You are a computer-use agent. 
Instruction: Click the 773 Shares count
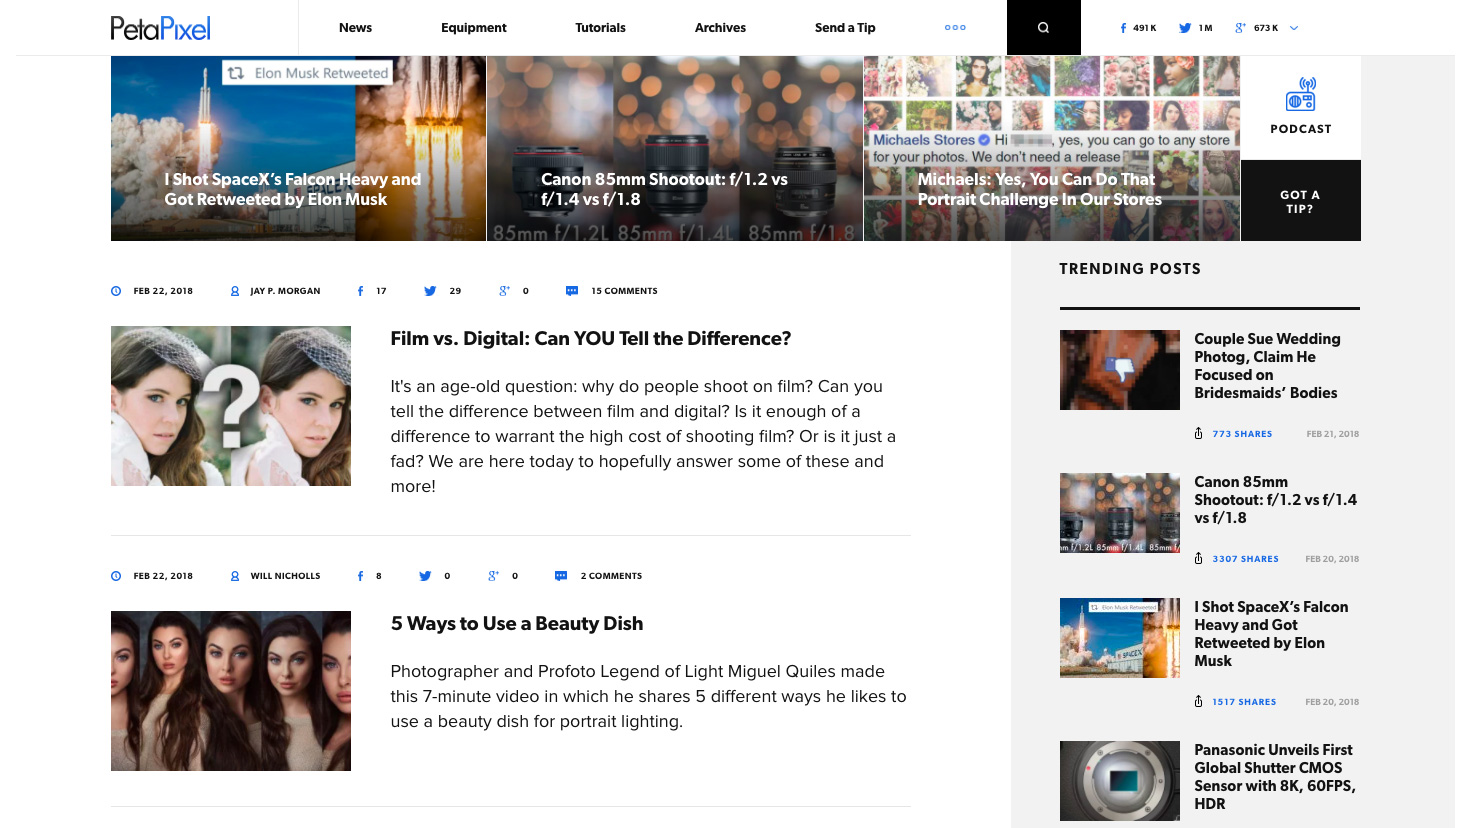click(1242, 434)
